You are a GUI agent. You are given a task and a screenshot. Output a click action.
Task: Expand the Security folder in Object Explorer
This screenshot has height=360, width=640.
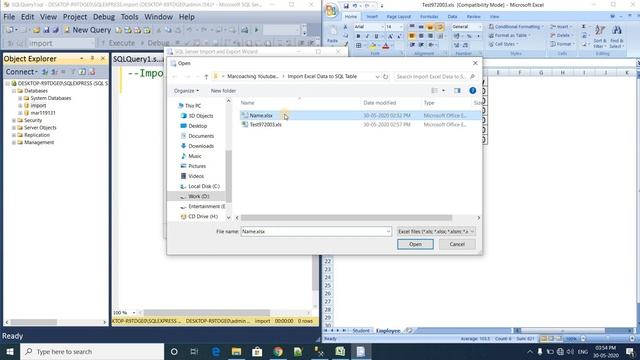point(14,120)
